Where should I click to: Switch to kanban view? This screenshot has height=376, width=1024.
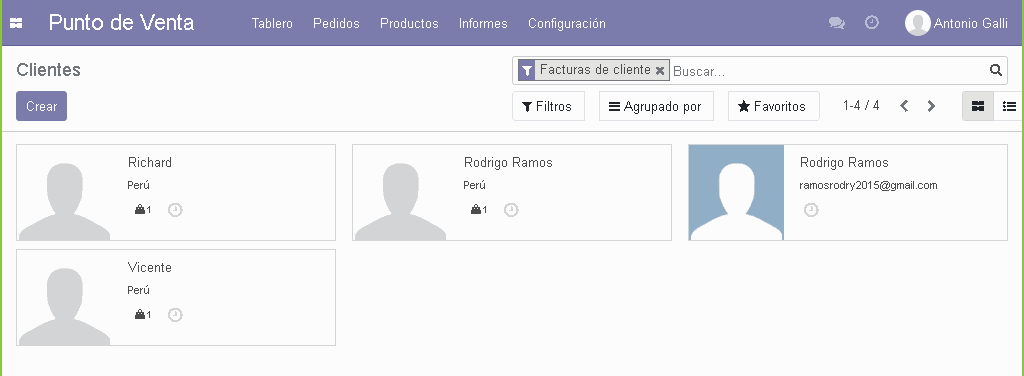(978, 106)
